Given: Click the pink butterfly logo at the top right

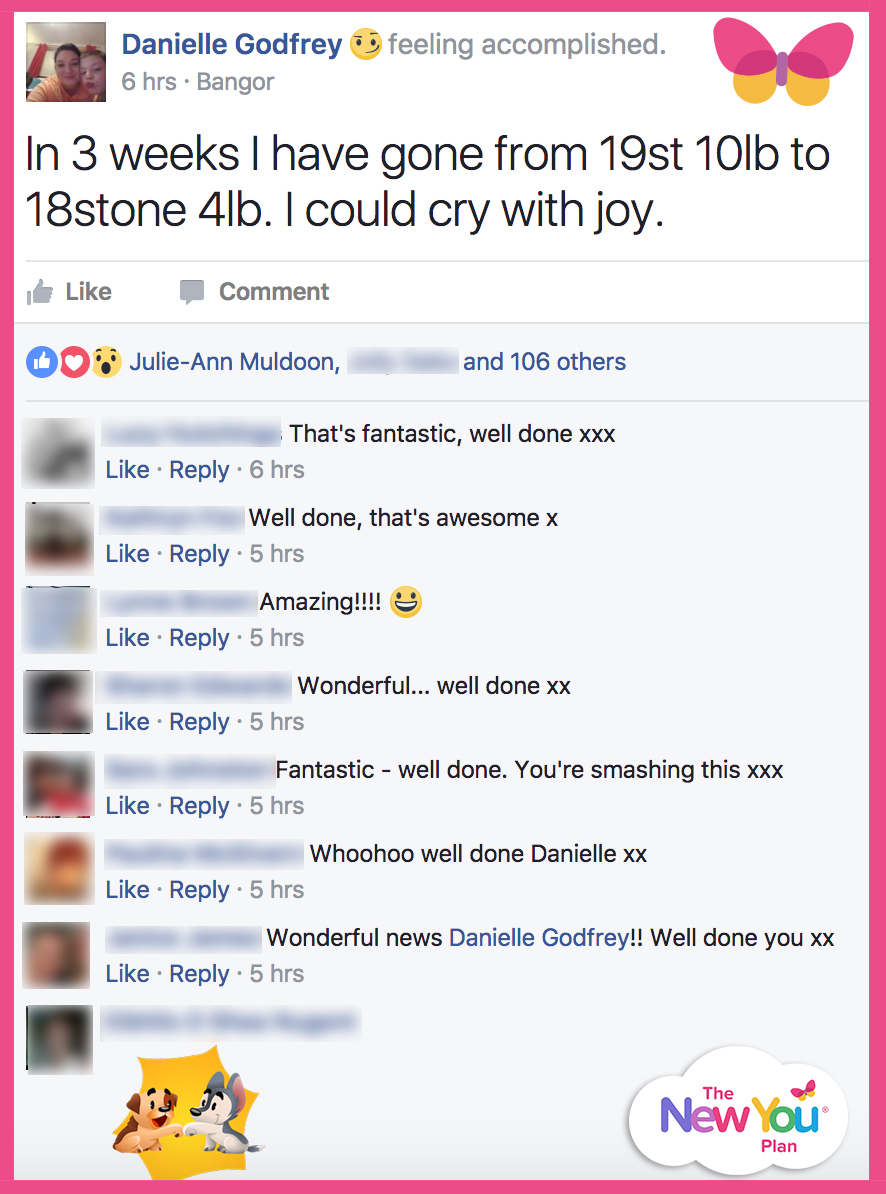Looking at the screenshot, I should pos(783,63).
